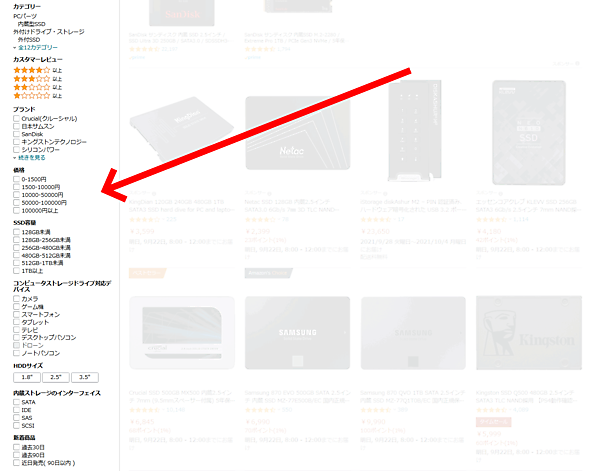
Task: Check the タブレット device filter
Action: click(x=16, y=322)
